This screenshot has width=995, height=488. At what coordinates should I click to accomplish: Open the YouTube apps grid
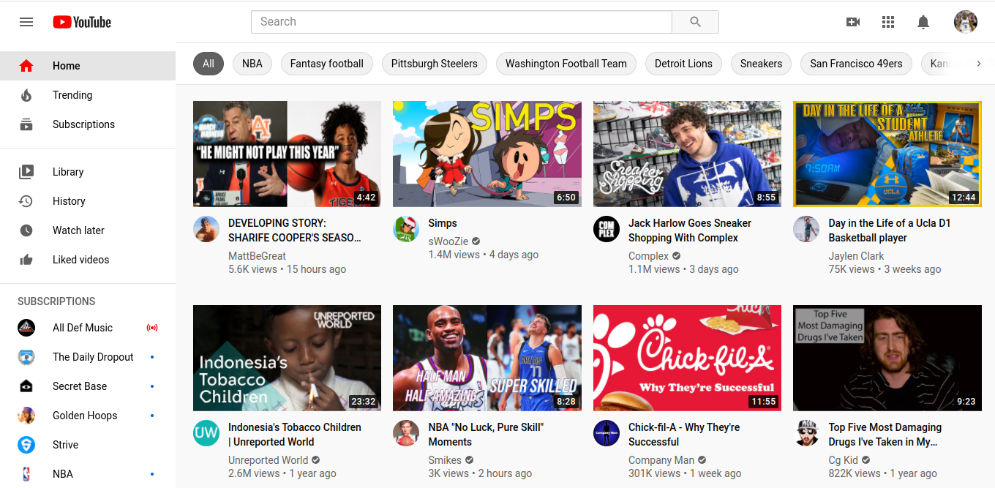(888, 22)
